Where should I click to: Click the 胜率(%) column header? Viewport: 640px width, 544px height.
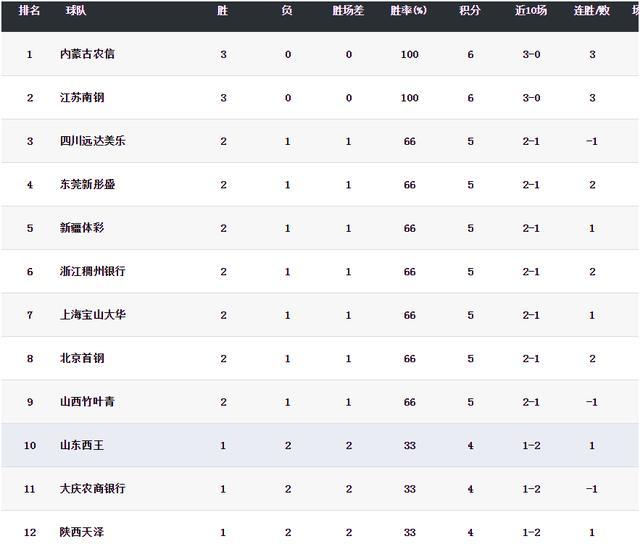[x=409, y=11]
